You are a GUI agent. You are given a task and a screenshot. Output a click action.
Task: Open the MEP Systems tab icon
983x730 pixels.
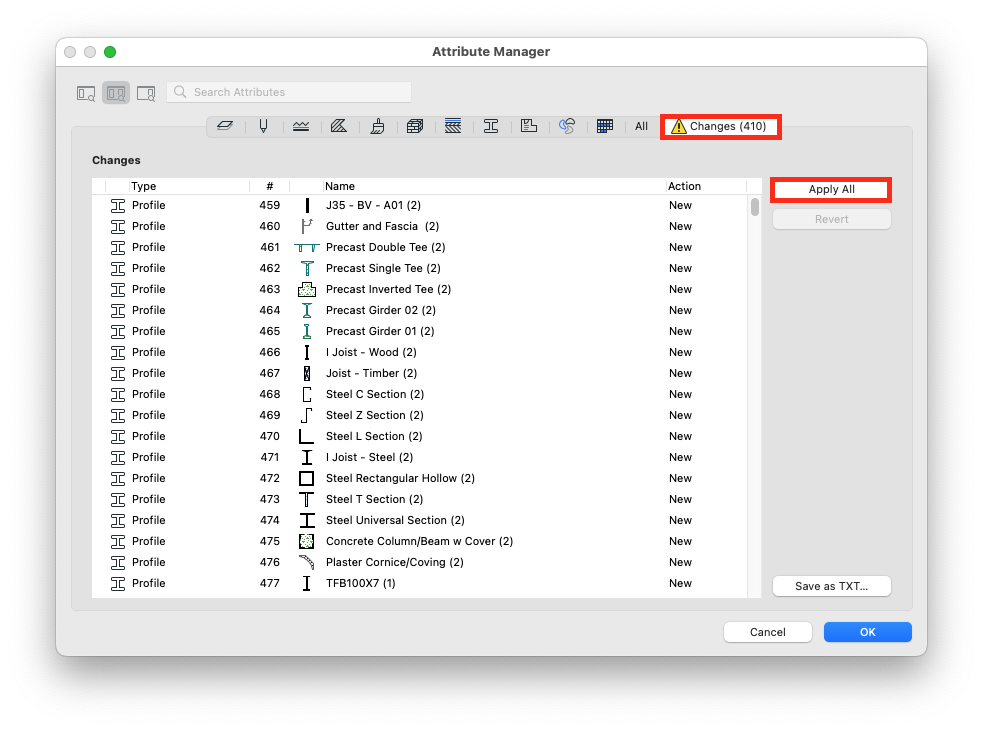(567, 126)
